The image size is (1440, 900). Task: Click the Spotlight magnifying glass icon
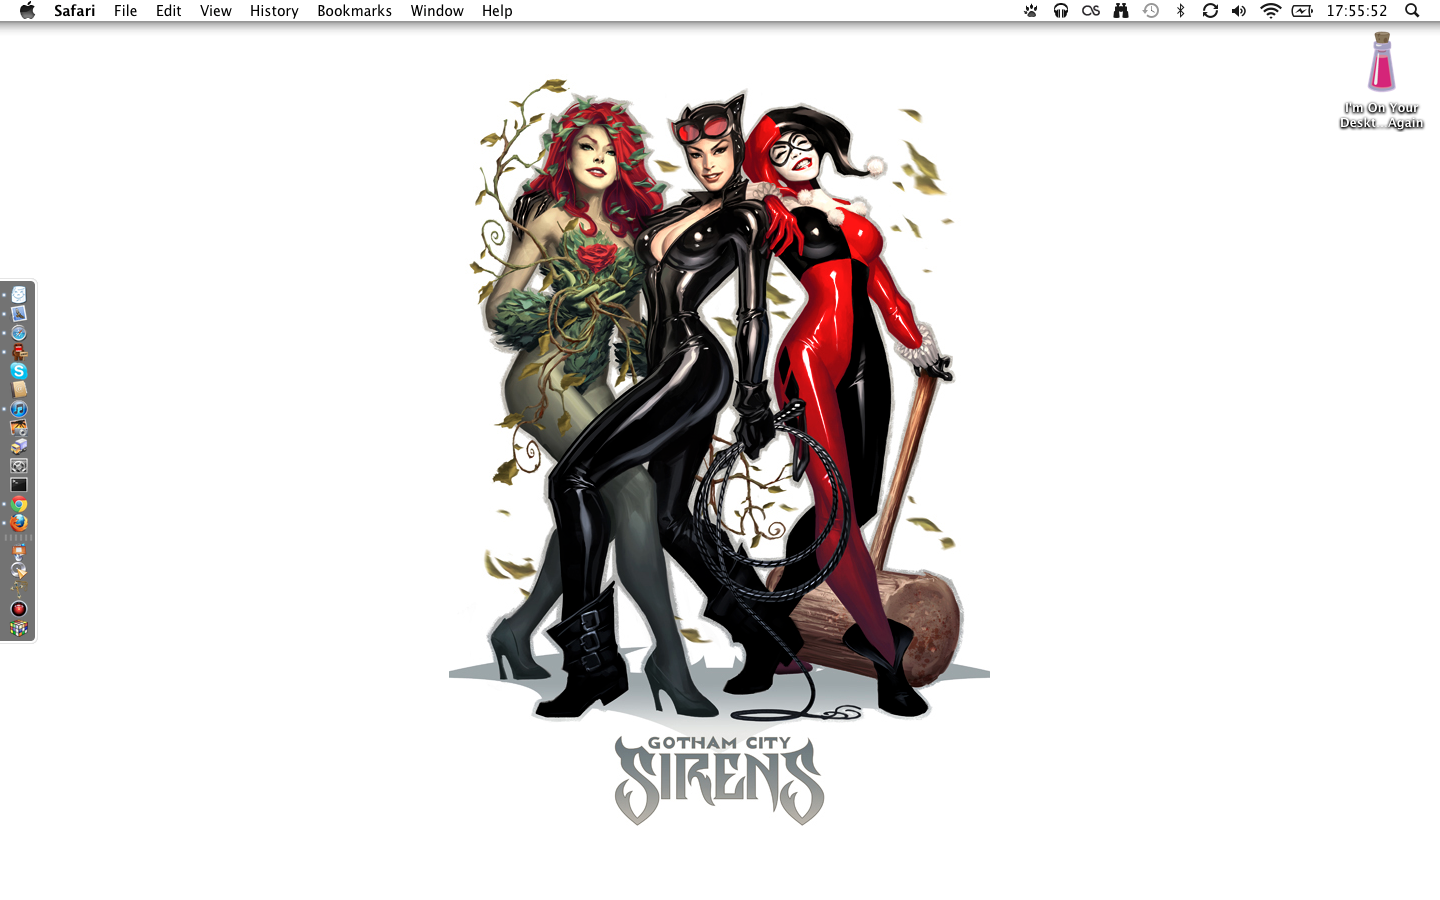(x=1412, y=11)
